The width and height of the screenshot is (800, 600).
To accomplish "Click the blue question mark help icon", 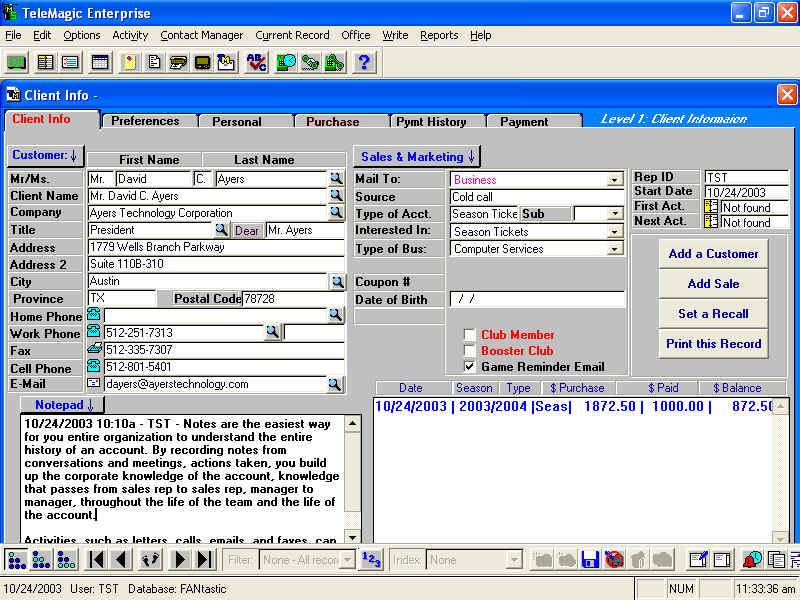I will 364,63.
